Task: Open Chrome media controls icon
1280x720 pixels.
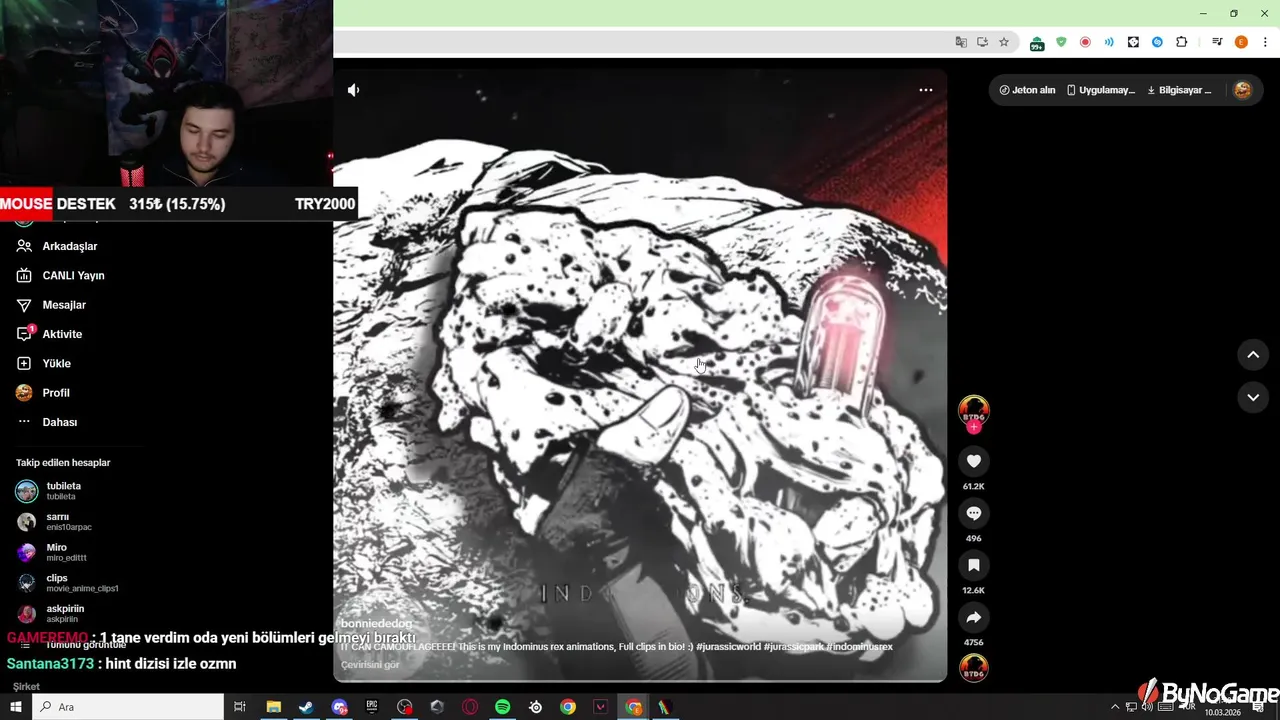Action: (x=1217, y=42)
